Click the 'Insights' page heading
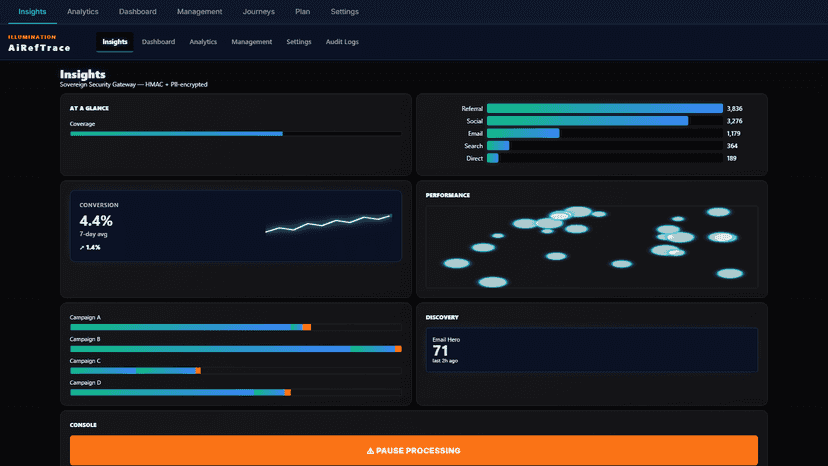 (82, 74)
